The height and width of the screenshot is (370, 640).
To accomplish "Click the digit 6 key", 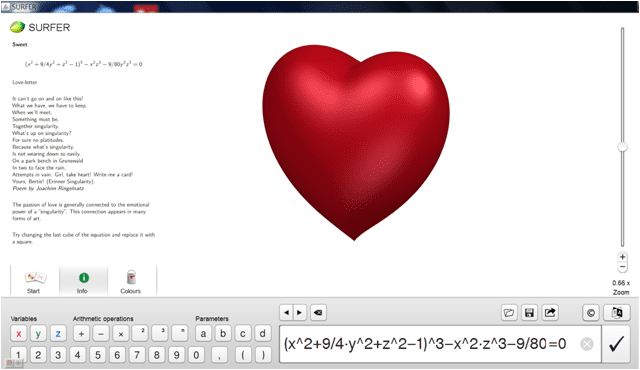I will (x=117, y=354).
